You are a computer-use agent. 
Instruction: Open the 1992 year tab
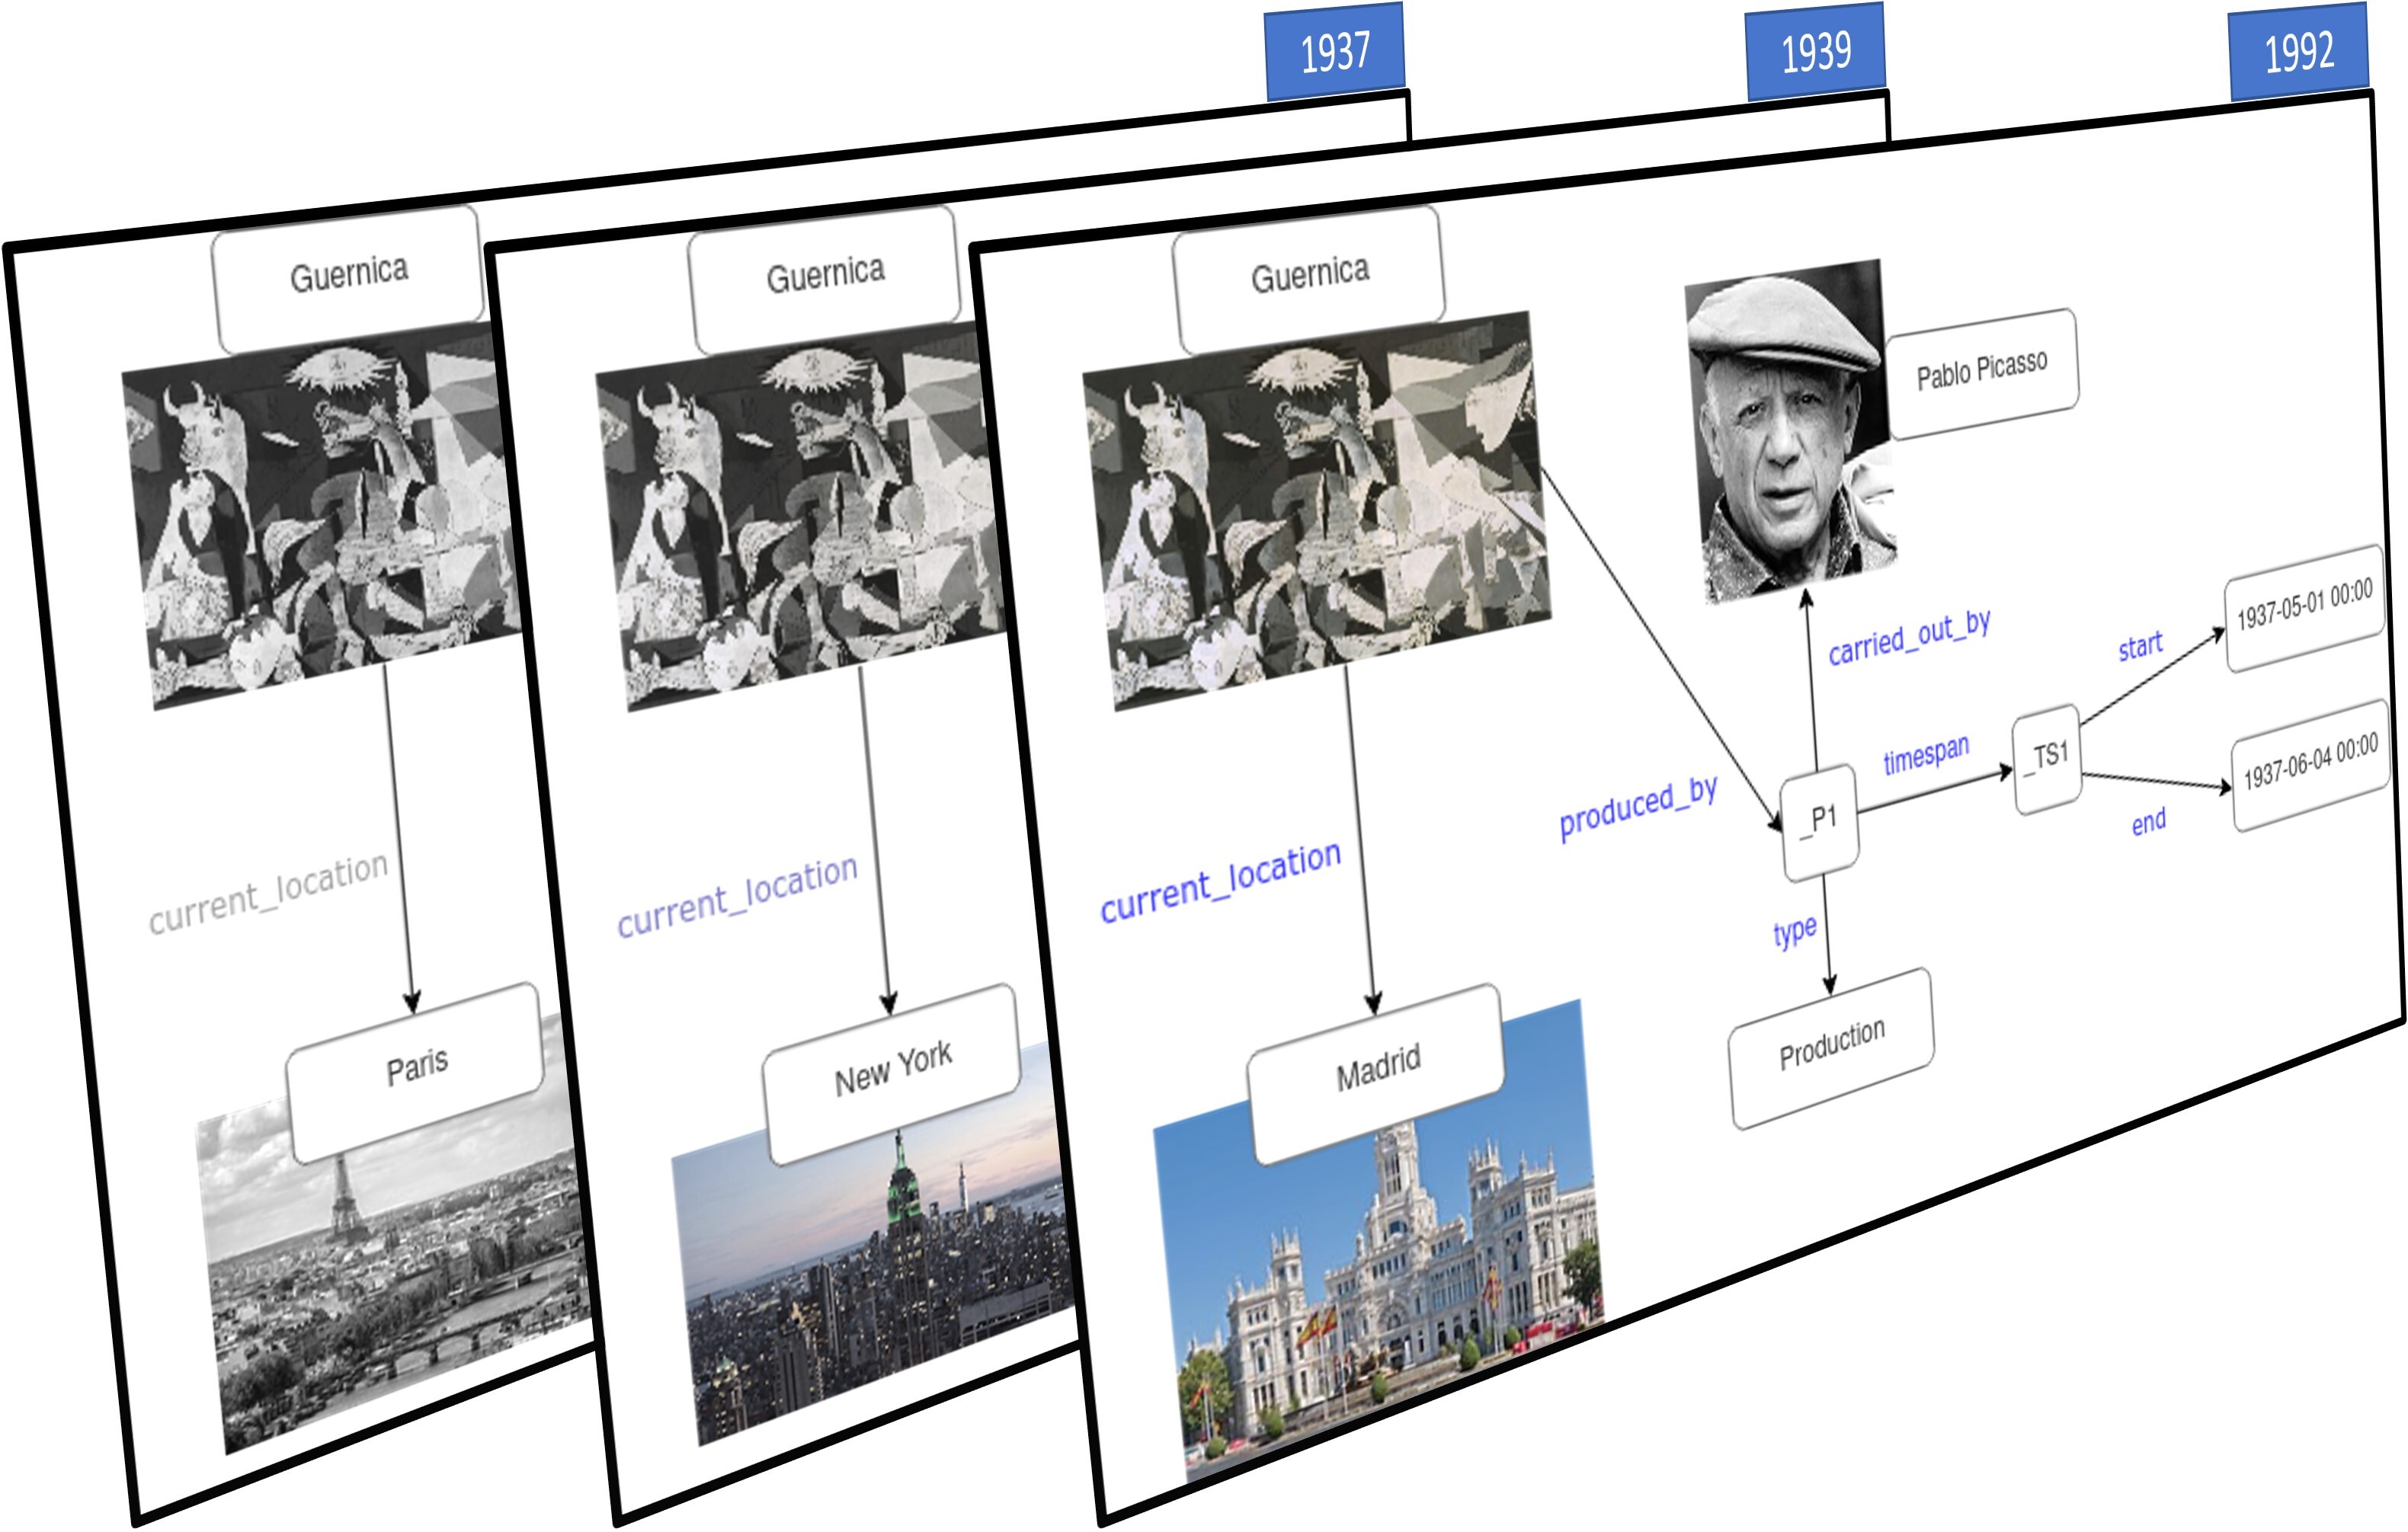(x=2299, y=52)
